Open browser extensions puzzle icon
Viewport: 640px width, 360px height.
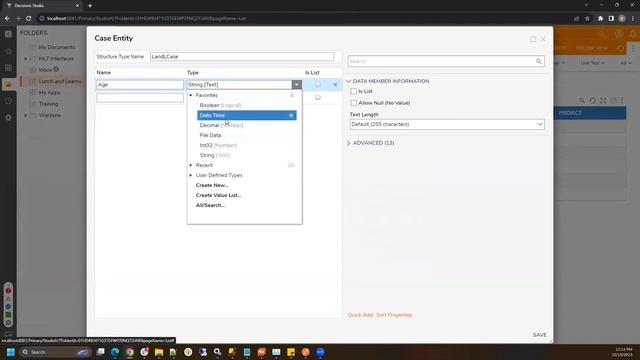(x=600, y=18)
